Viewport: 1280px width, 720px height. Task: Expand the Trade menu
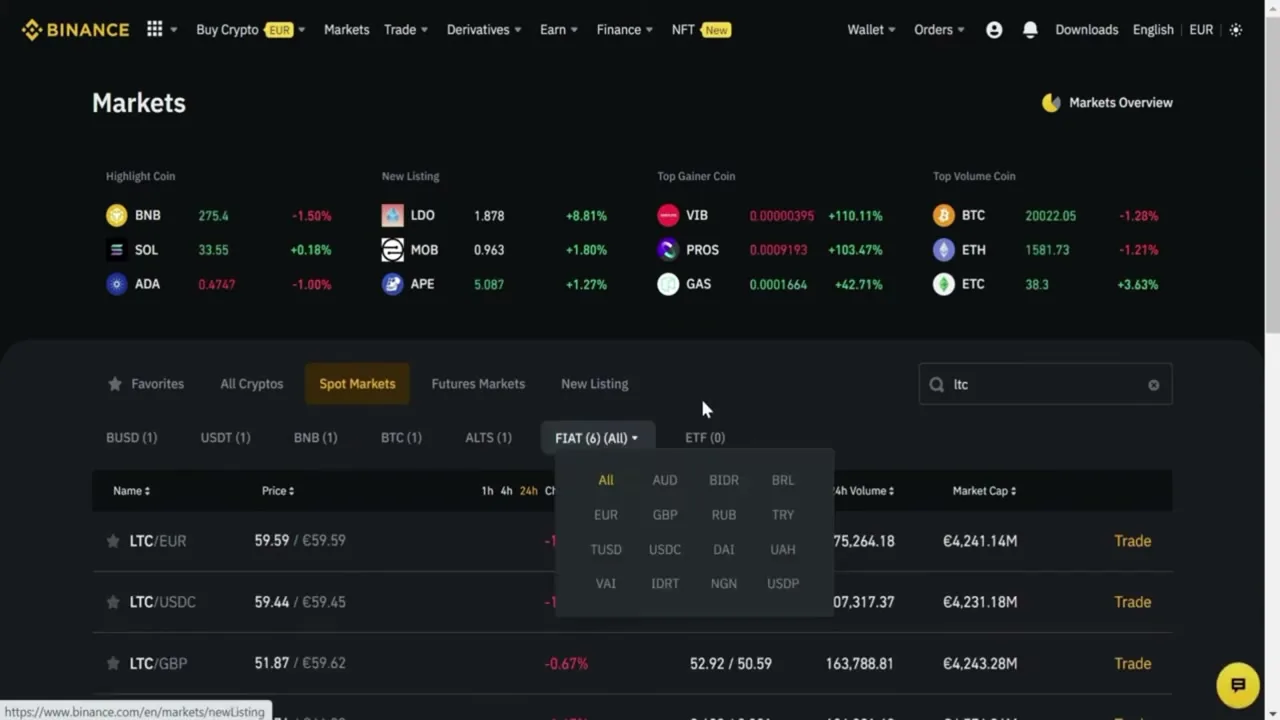406,30
